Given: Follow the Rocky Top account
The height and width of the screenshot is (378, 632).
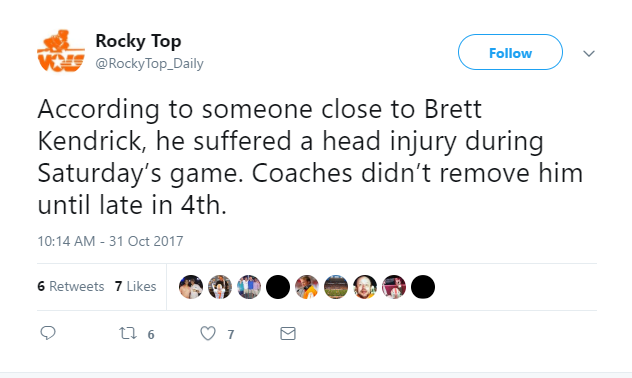Looking at the screenshot, I should [510, 52].
